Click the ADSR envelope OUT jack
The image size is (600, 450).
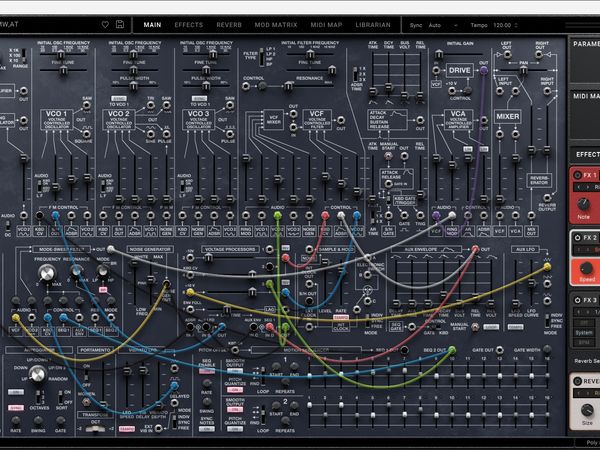pos(420,120)
